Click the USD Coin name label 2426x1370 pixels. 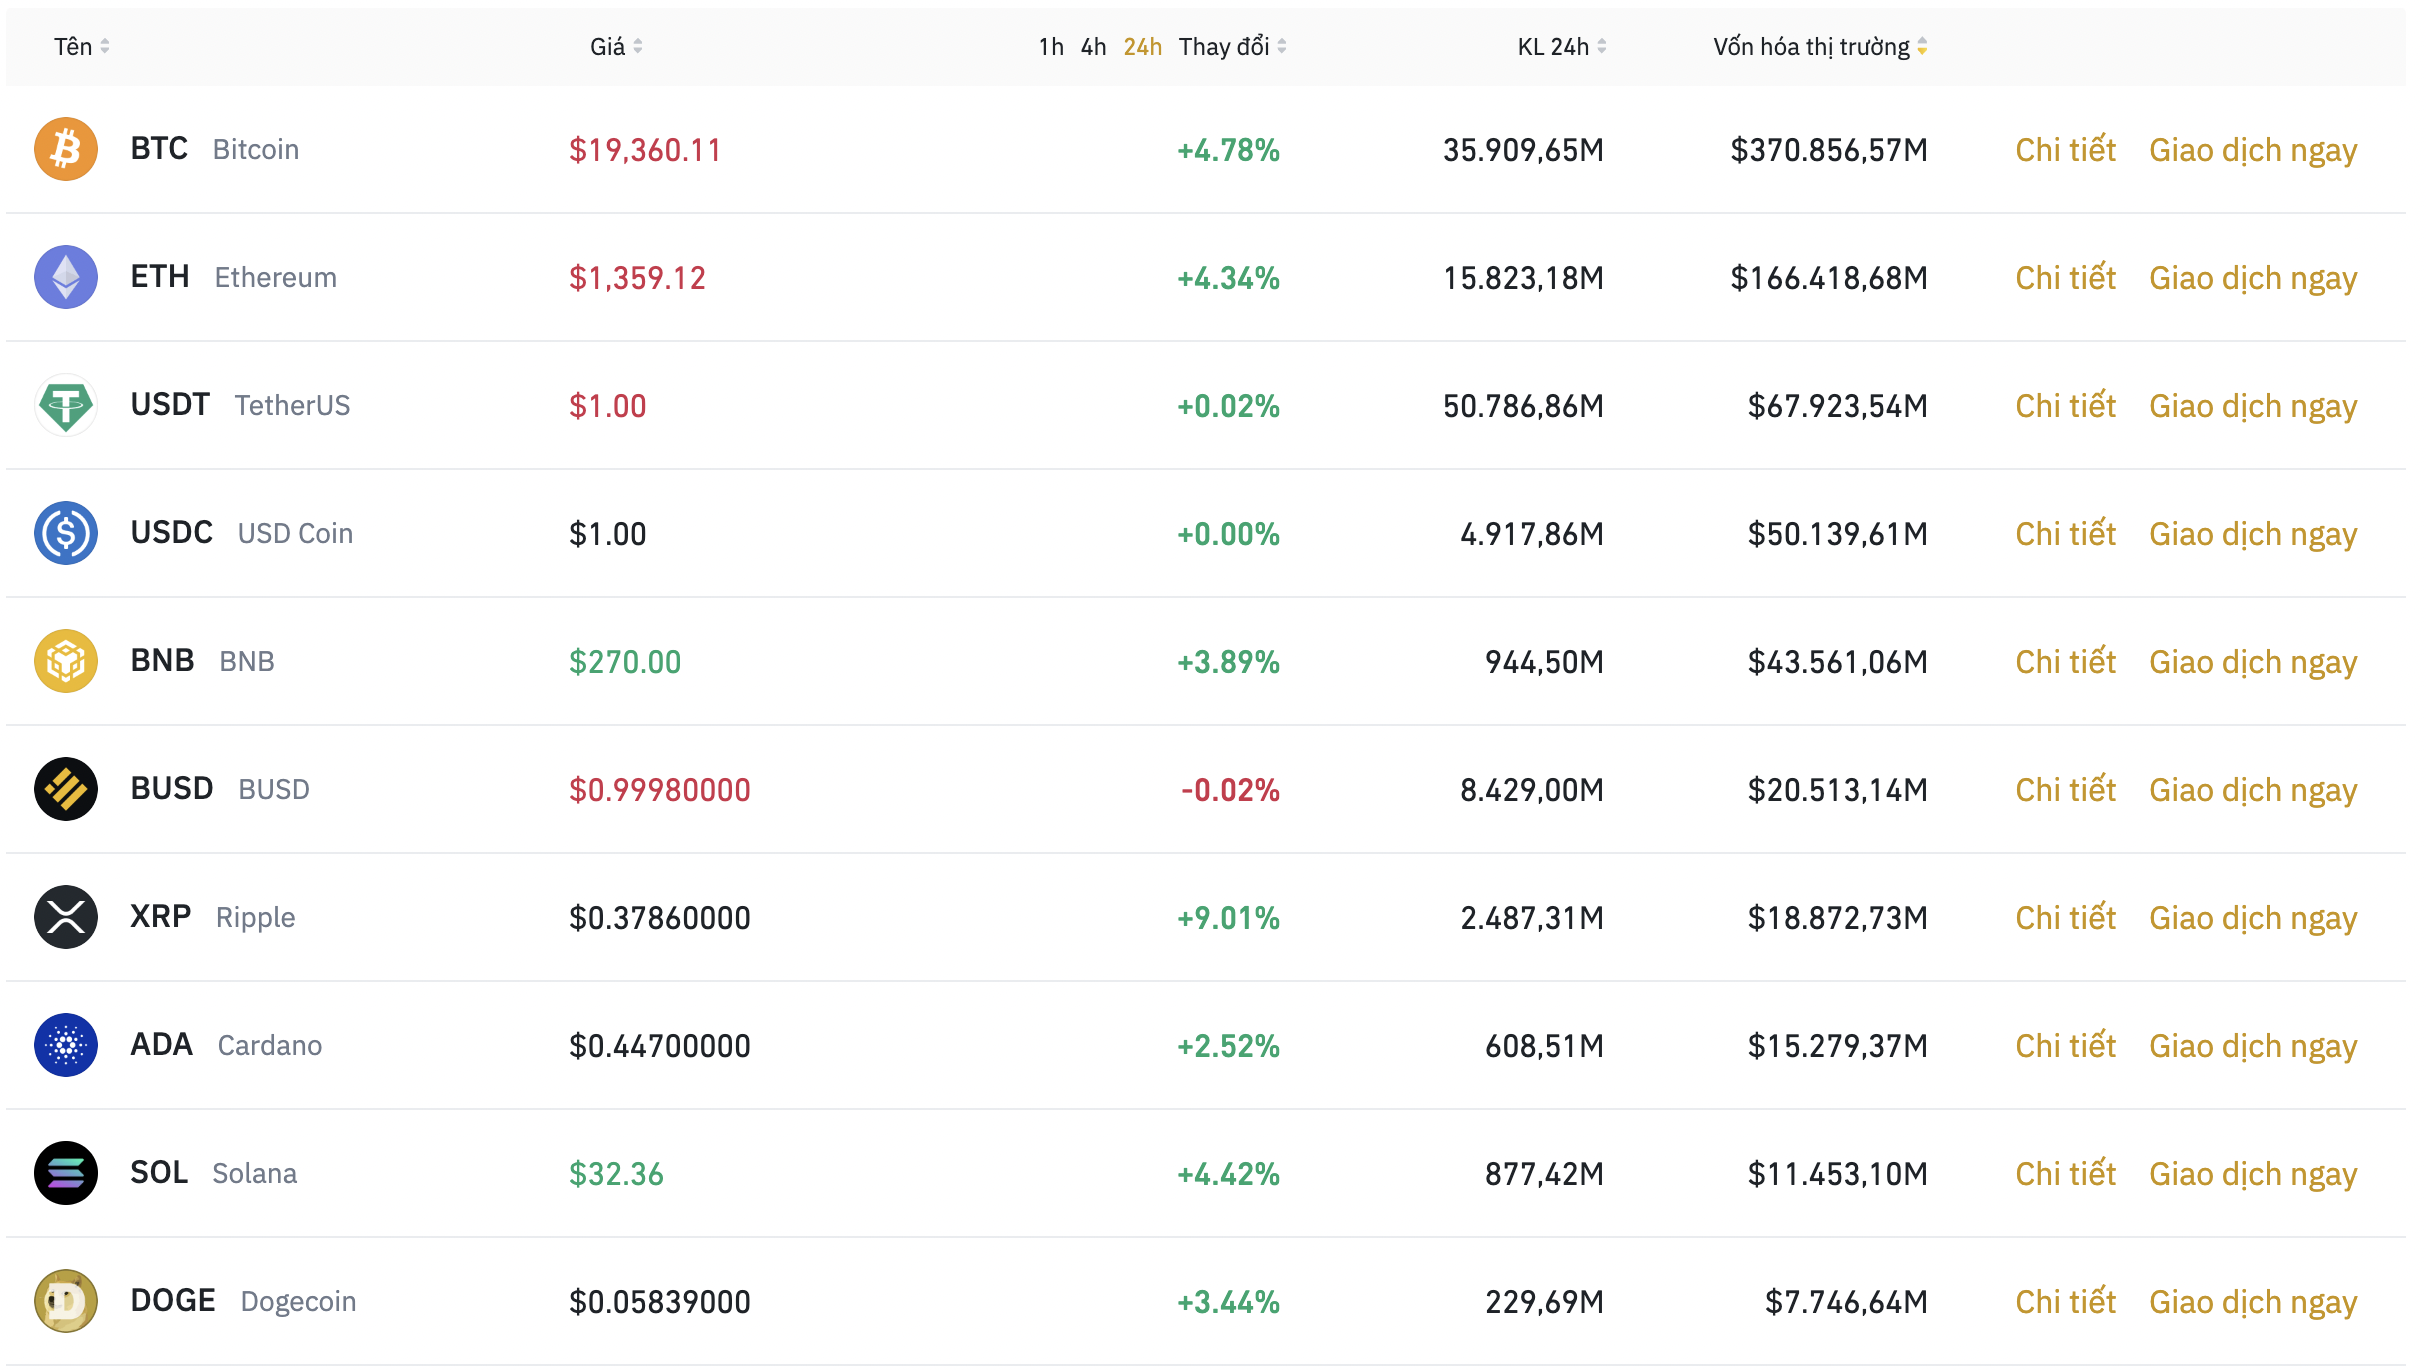(295, 534)
